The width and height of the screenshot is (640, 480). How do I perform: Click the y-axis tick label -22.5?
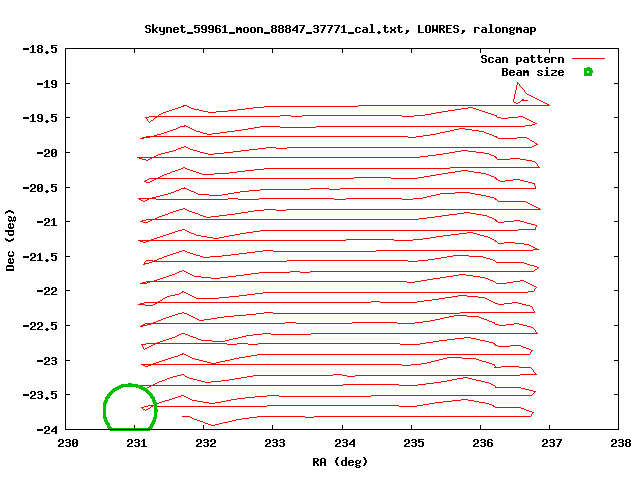[x=40, y=326]
